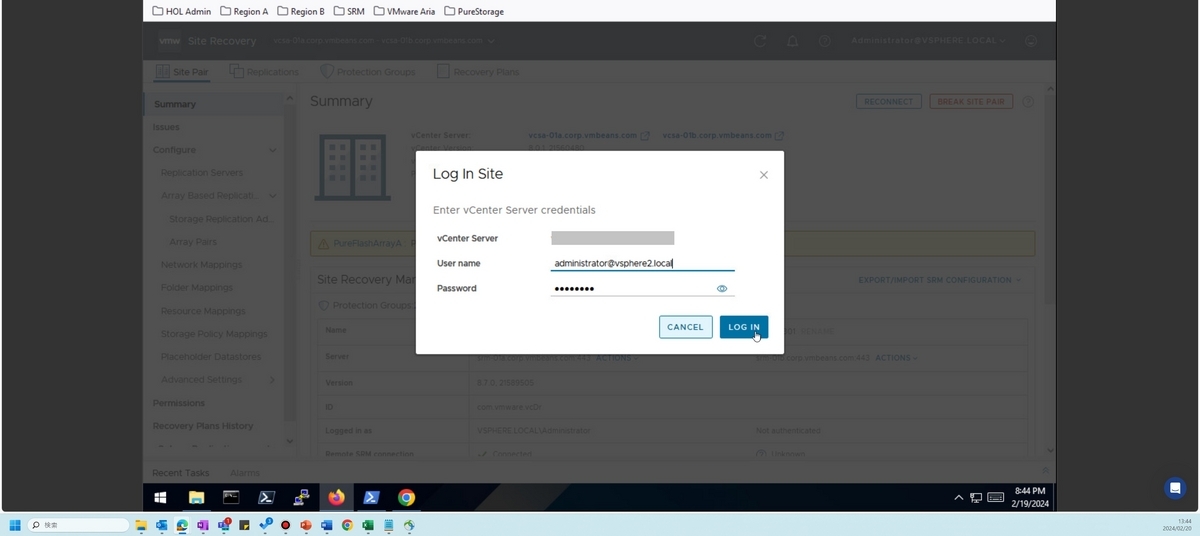This screenshot has width=1200, height=536.
Task: Cancel the Log In Site dialog
Action: pos(685,327)
